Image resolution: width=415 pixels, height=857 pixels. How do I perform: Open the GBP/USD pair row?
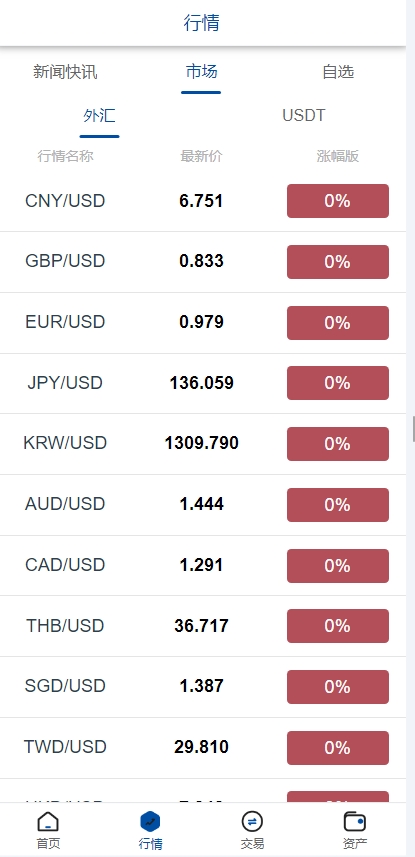(x=203, y=262)
